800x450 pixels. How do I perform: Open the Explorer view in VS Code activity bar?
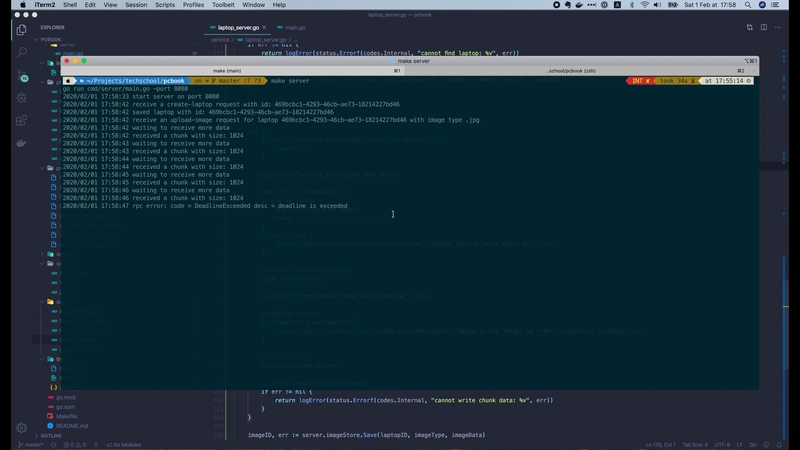coord(21,30)
